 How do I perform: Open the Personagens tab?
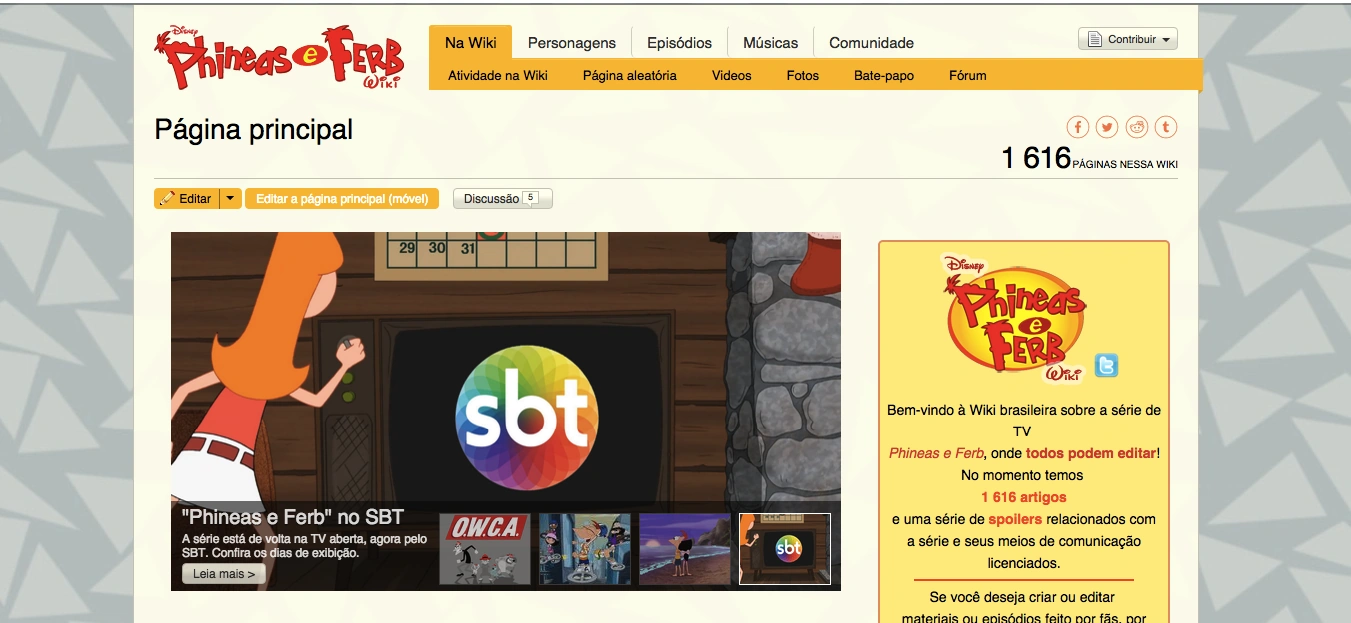coord(572,43)
